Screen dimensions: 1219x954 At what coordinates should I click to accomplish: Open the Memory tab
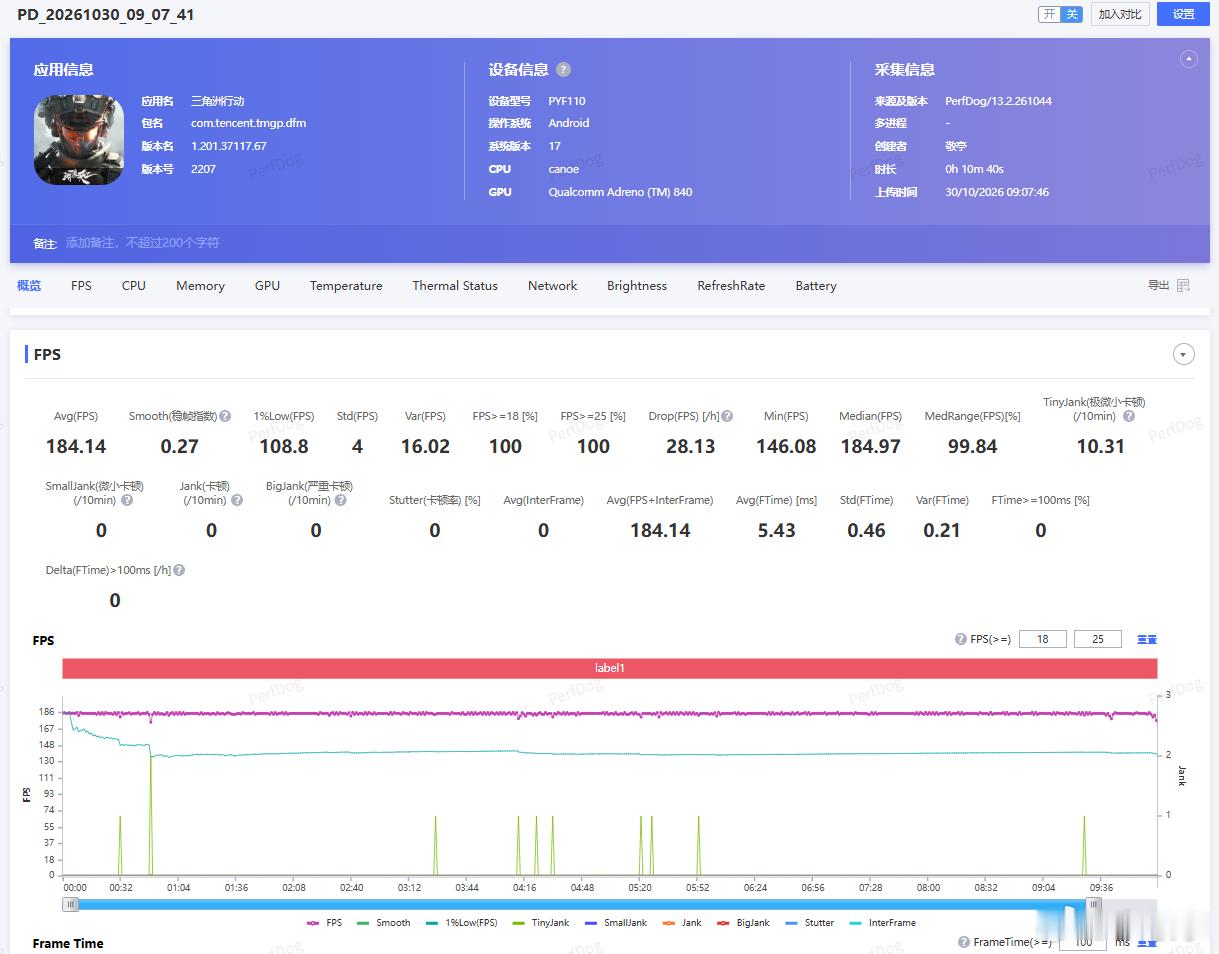[x=200, y=286]
